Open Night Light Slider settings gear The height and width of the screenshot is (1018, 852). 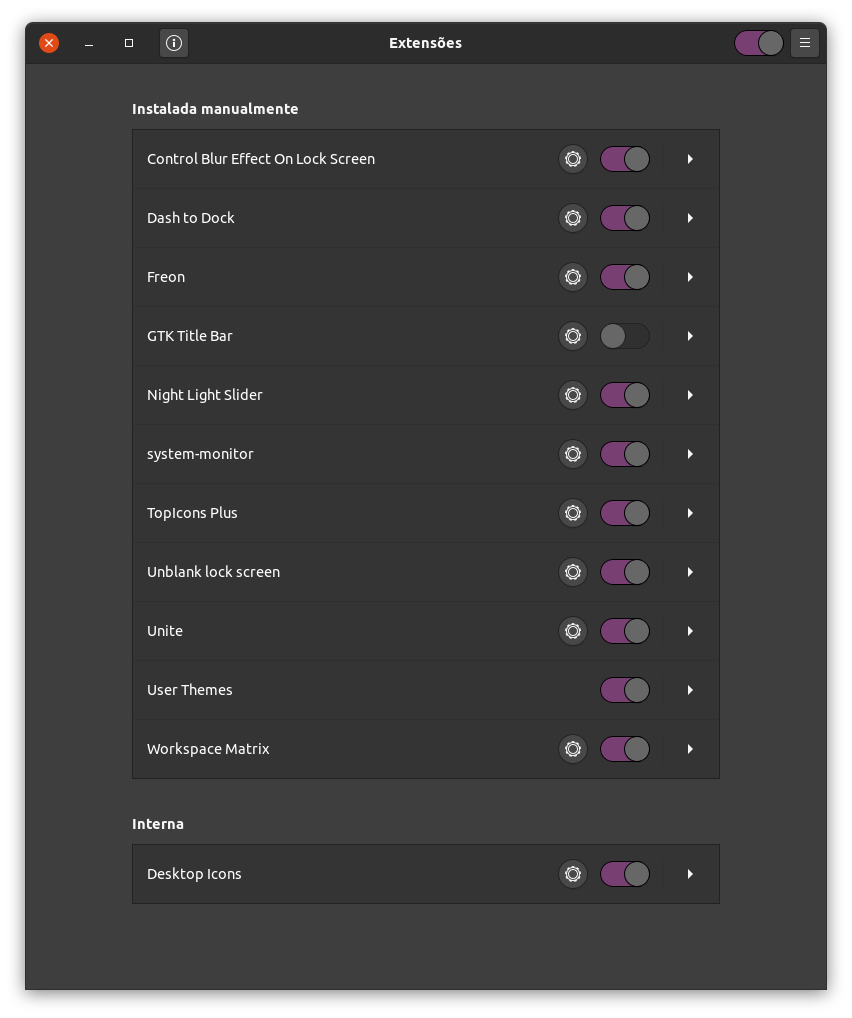point(573,395)
